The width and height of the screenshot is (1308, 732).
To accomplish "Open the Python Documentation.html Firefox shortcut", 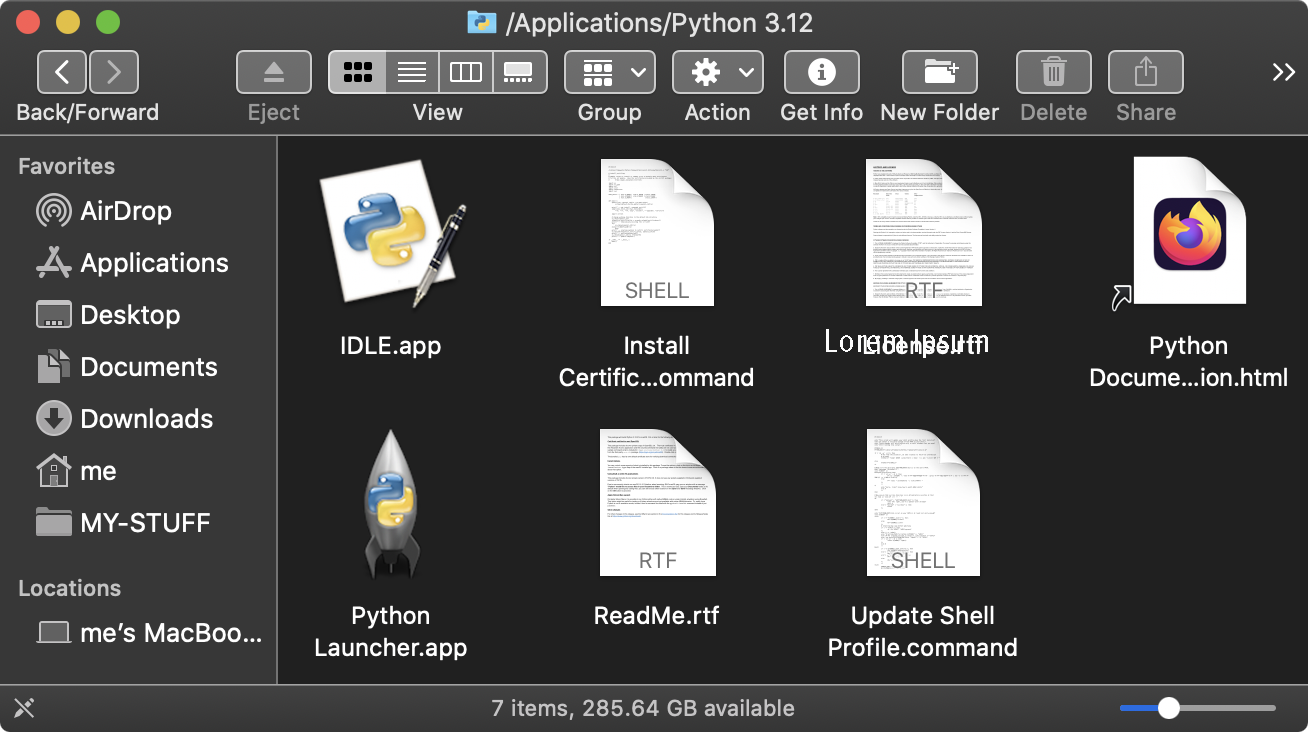I will click(1188, 232).
